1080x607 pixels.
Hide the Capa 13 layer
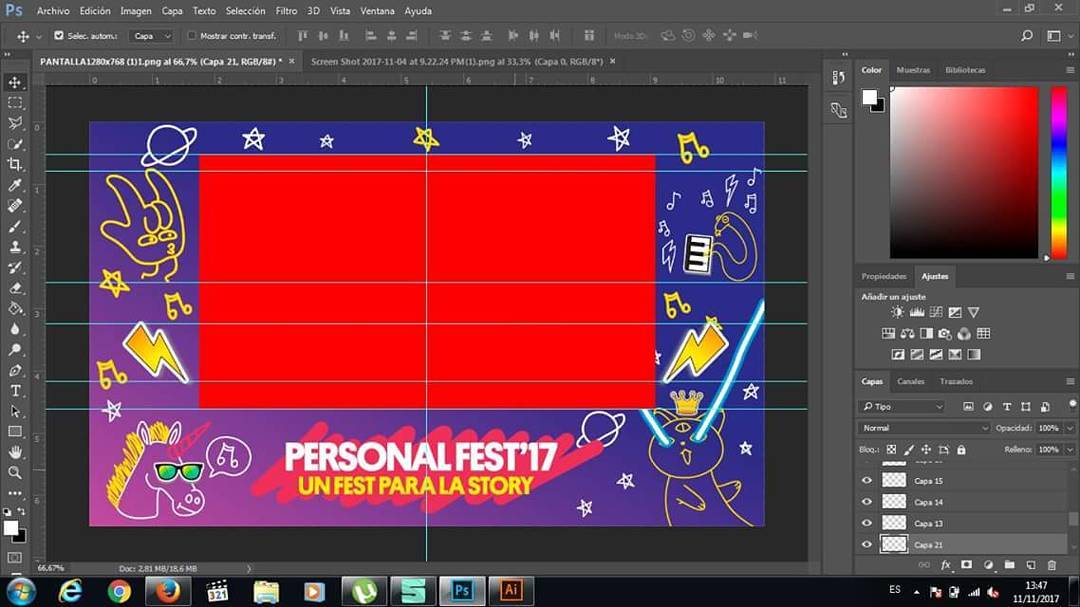pos(866,524)
